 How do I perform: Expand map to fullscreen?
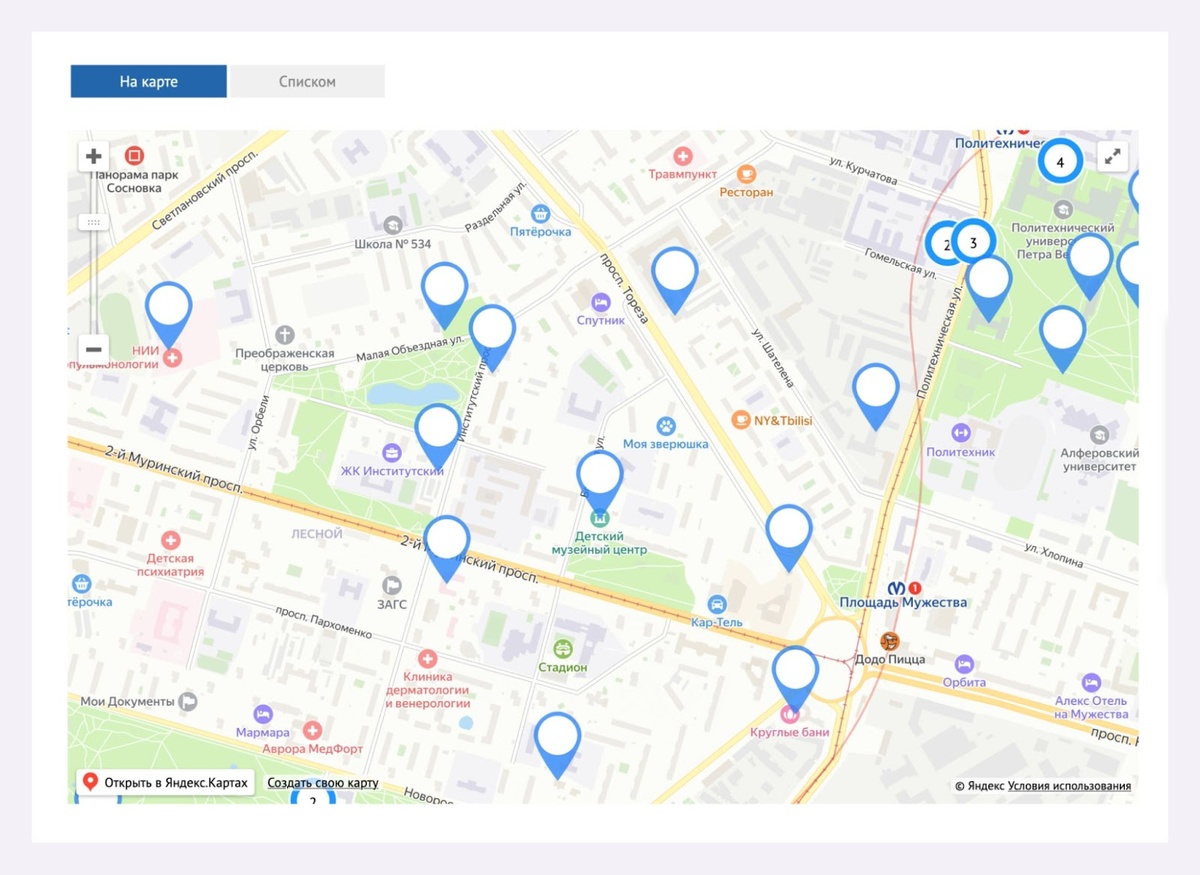[1113, 156]
